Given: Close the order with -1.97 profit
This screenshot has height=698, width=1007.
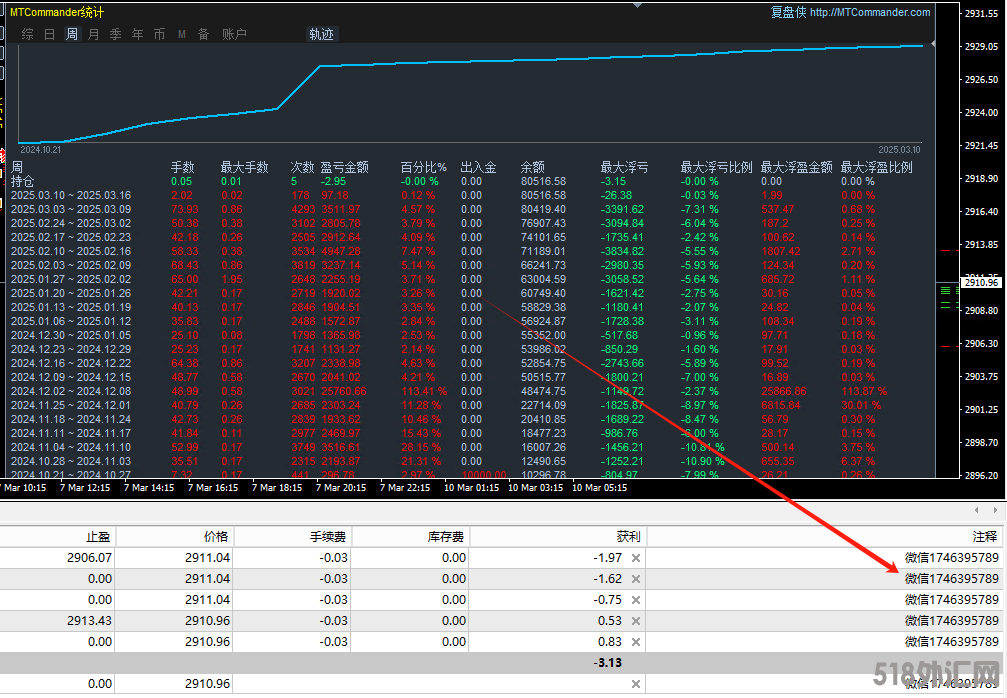Looking at the screenshot, I should (635, 557).
